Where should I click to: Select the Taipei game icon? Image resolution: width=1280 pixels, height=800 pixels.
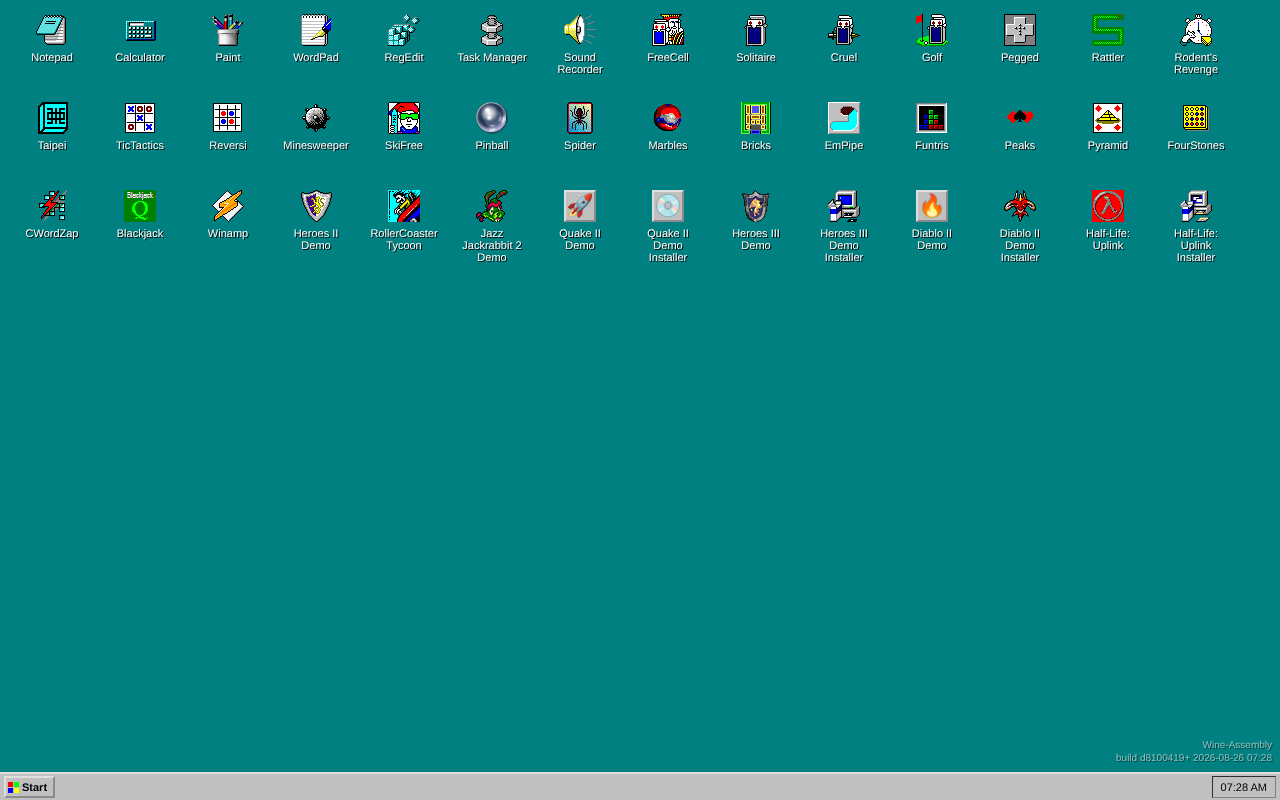(x=52, y=118)
